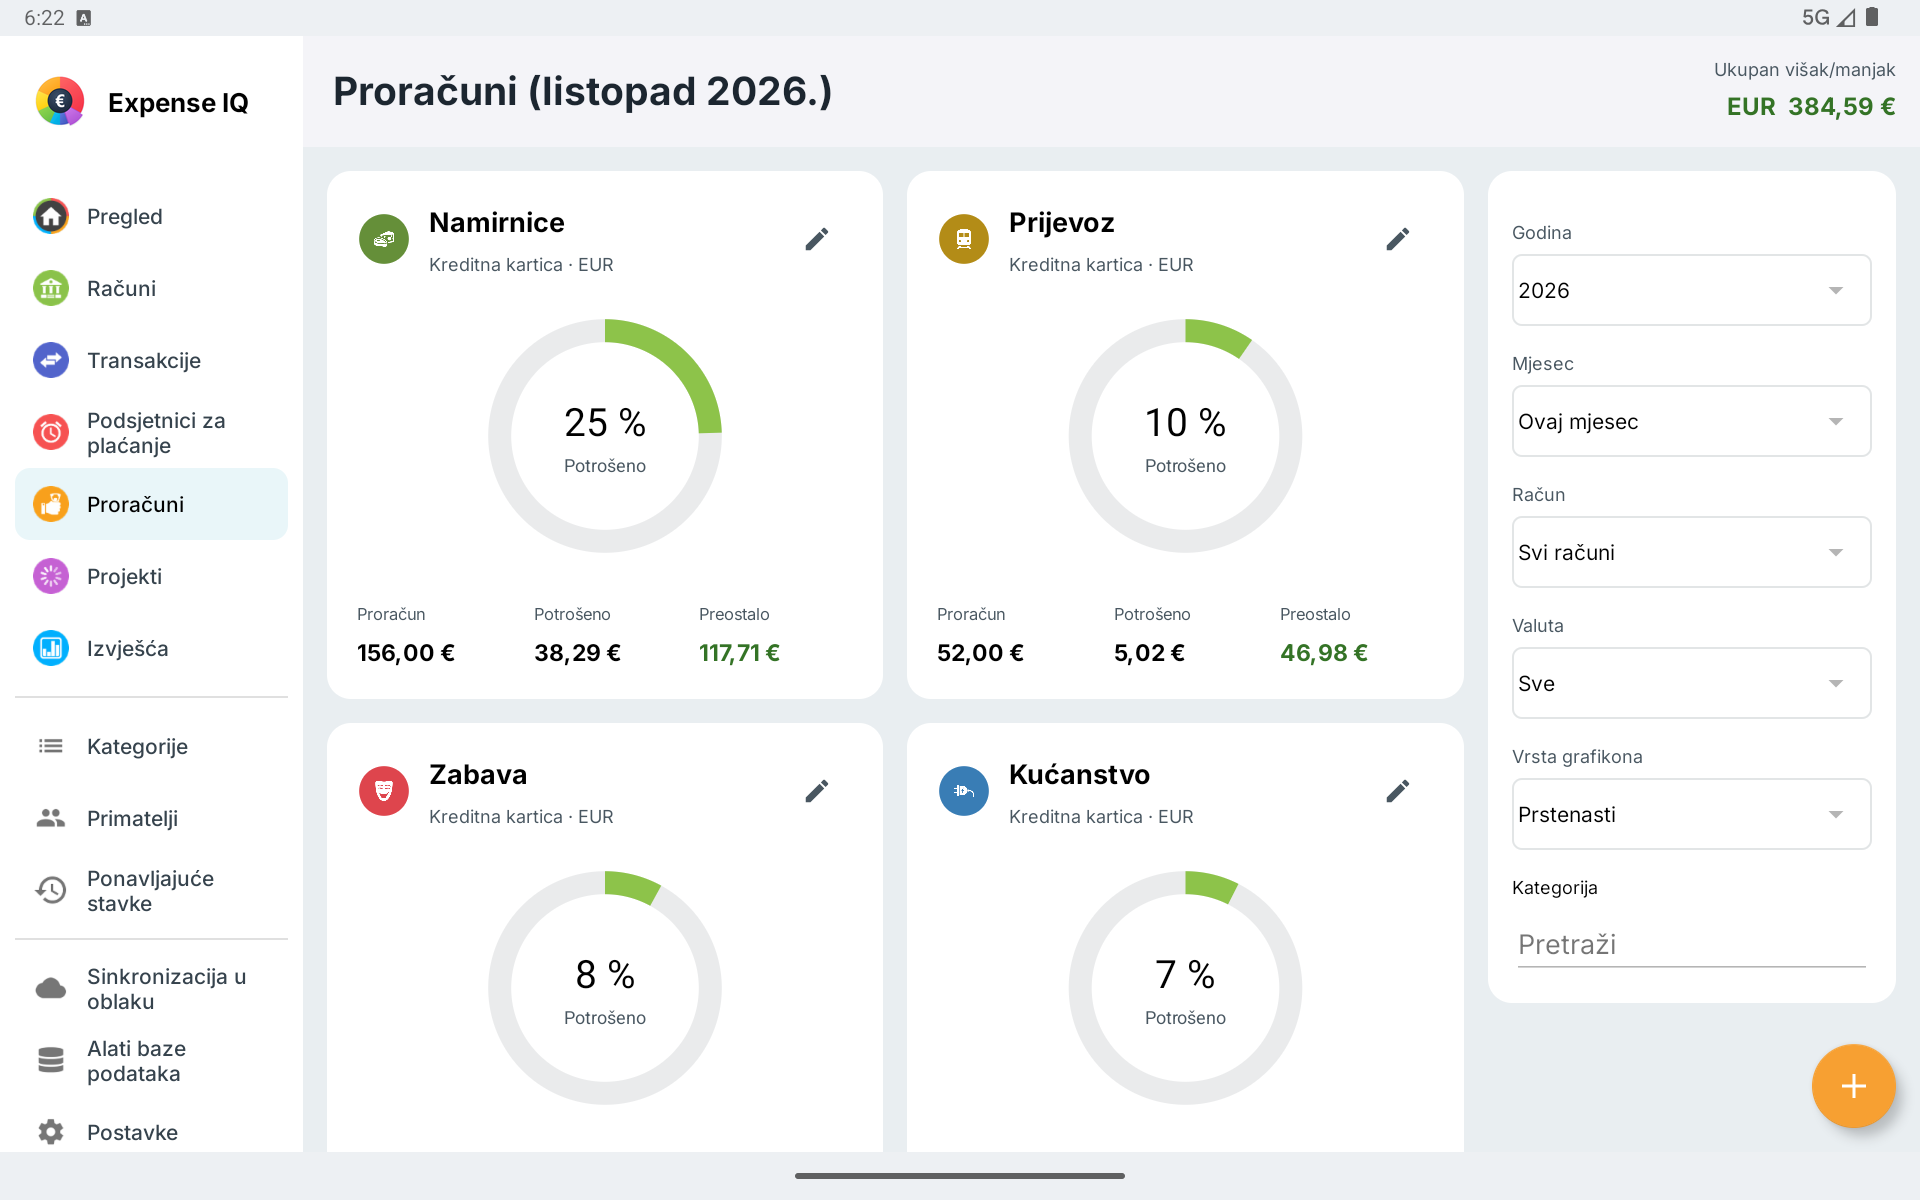Click the Proračuni sidebar icon

tap(51, 504)
